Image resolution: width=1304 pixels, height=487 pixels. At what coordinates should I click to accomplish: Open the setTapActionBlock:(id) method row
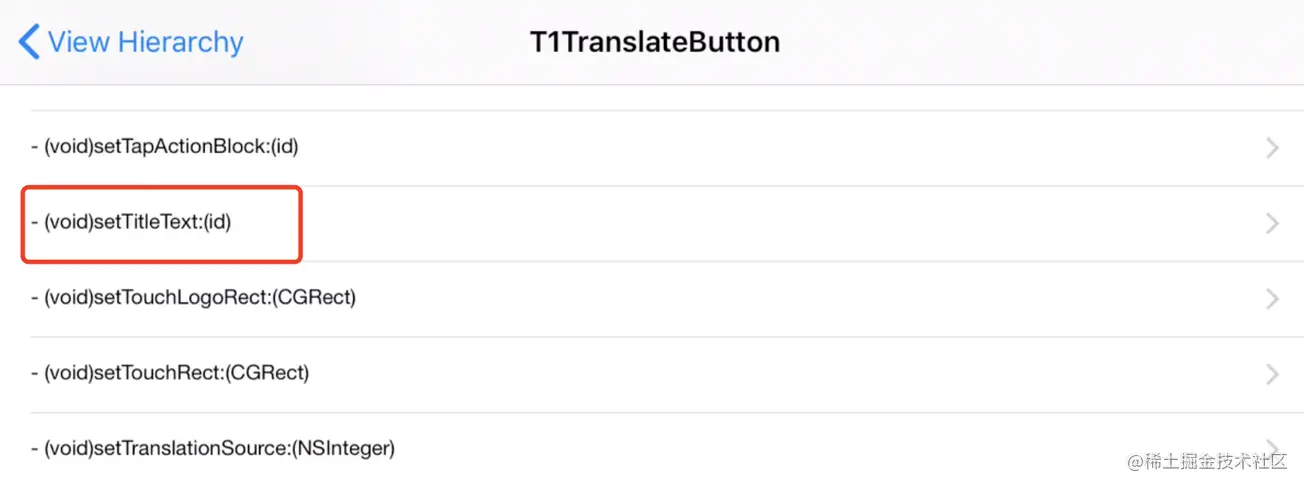652,148
